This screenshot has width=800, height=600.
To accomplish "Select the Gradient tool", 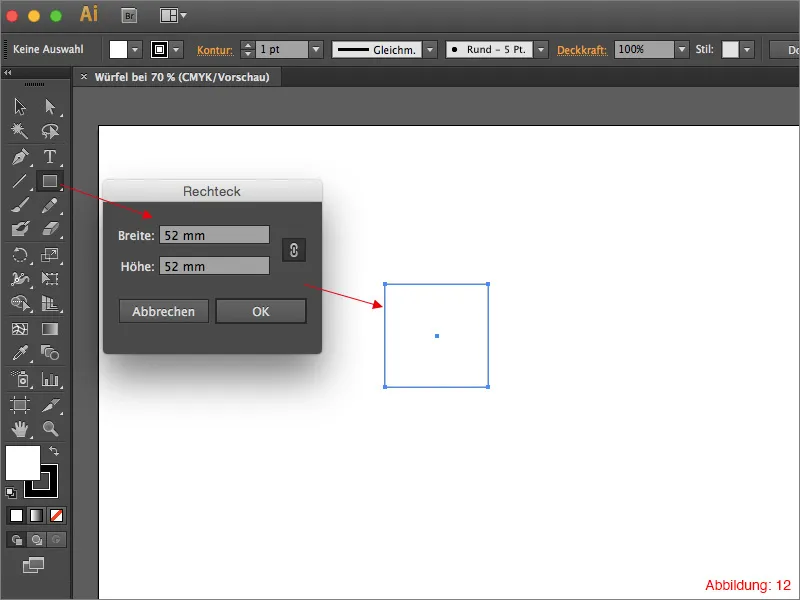I will pyautogui.click(x=49, y=329).
